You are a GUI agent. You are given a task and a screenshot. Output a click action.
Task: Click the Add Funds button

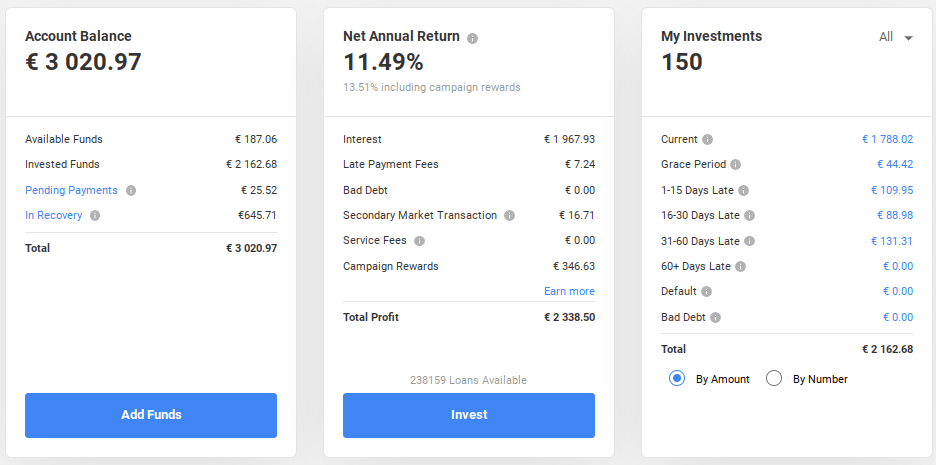(151, 415)
